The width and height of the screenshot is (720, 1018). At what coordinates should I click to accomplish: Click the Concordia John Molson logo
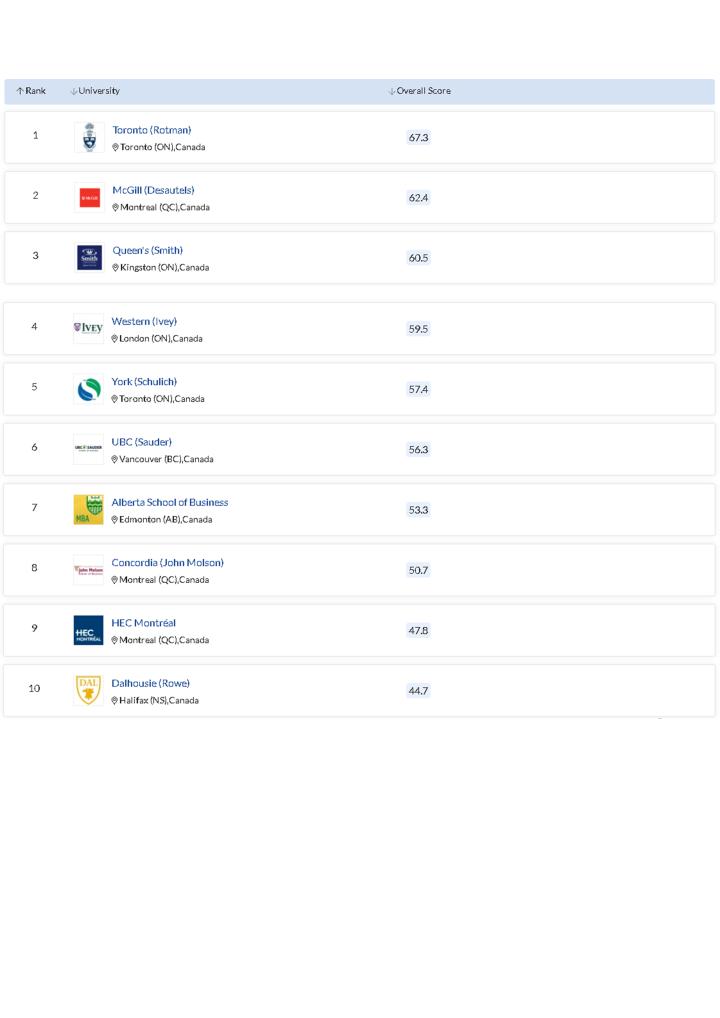(88, 570)
